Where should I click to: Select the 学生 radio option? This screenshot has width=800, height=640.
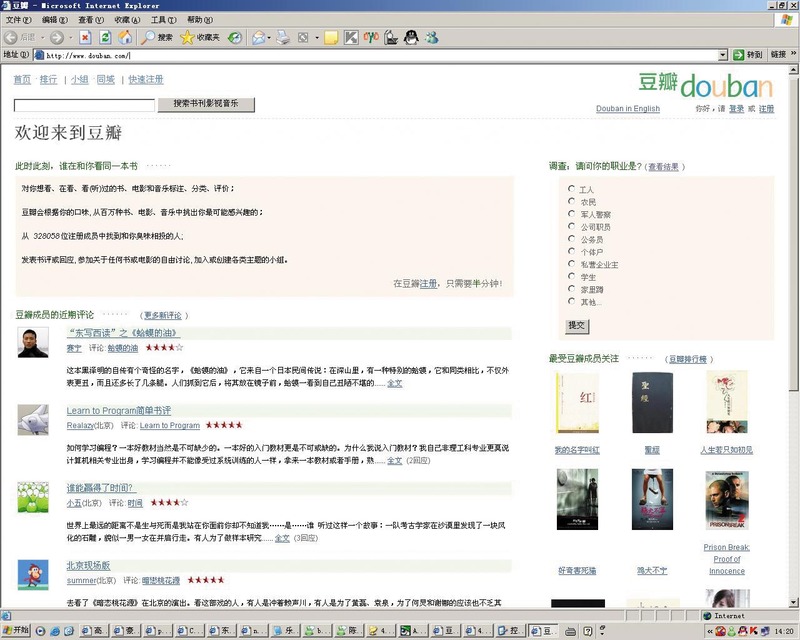click(x=571, y=276)
